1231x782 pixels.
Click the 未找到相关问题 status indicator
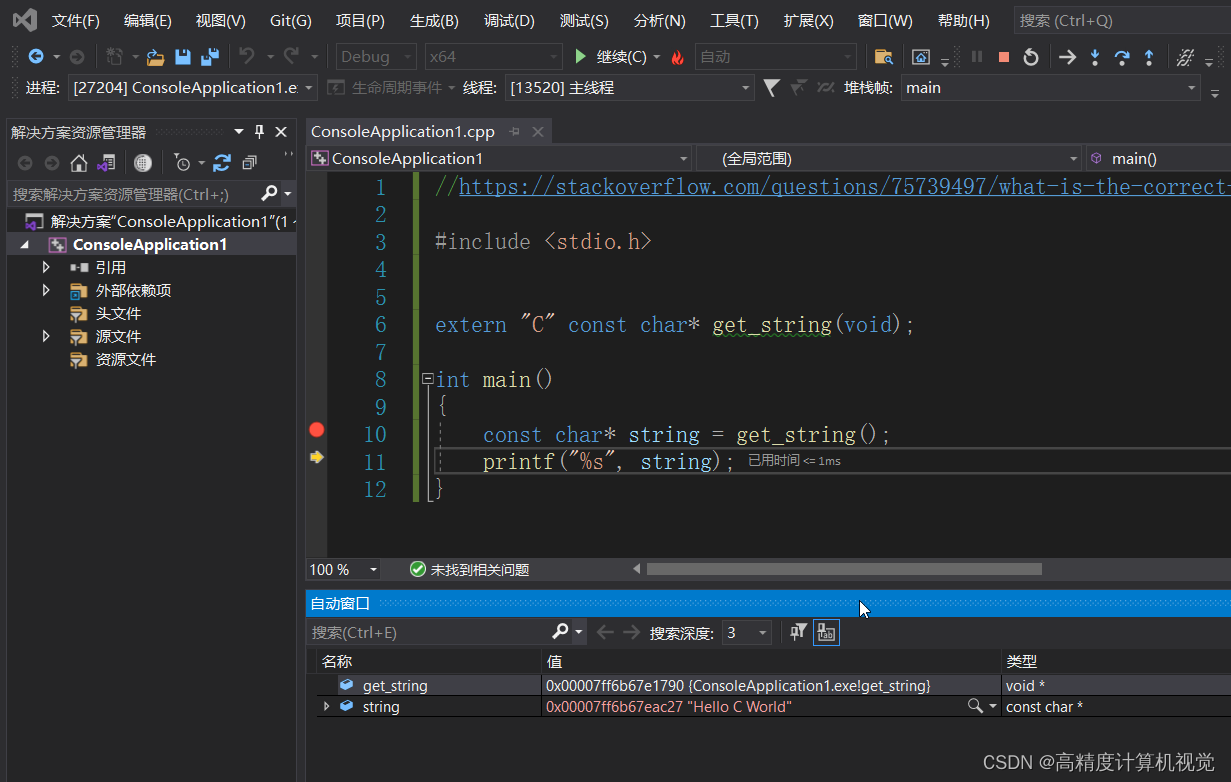(x=469, y=569)
